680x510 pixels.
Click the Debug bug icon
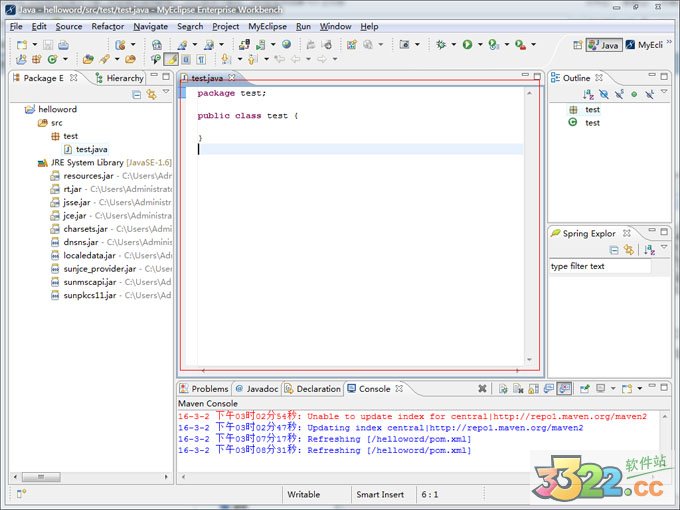(x=441, y=44)
